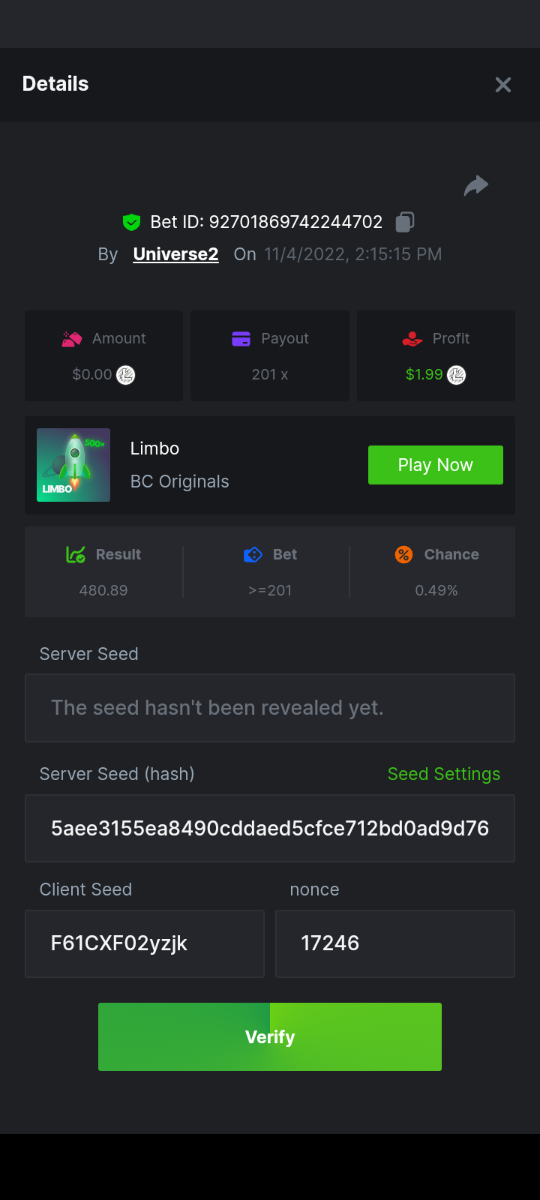540x1200 pixels.
Task: Open the Limbo game thumbnail
Action: tap(73, 465)
